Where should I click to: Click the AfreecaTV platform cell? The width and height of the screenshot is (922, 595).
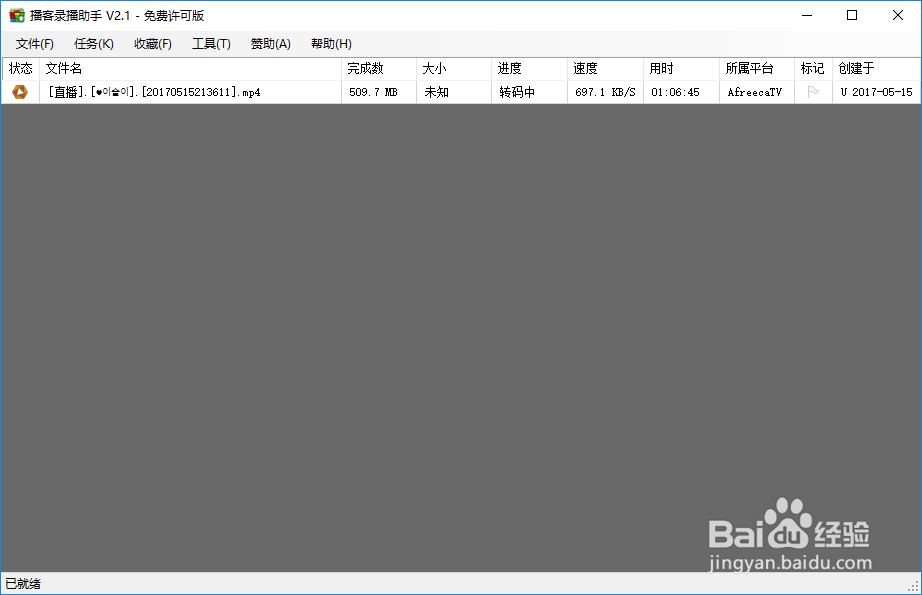(756, 91)
